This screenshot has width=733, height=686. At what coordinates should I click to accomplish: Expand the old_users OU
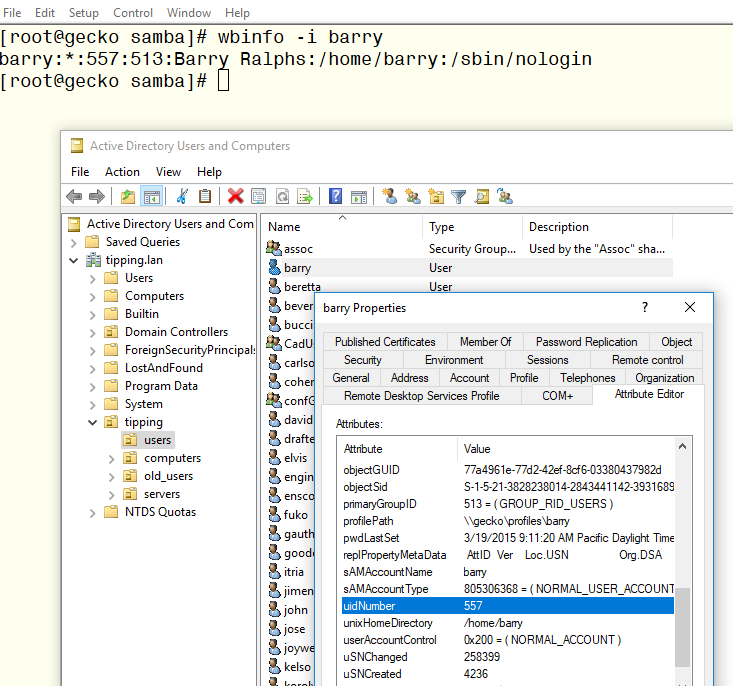[112, 477]
